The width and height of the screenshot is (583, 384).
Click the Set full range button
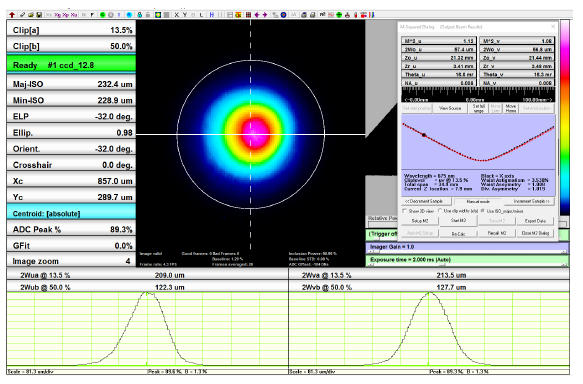478,108
